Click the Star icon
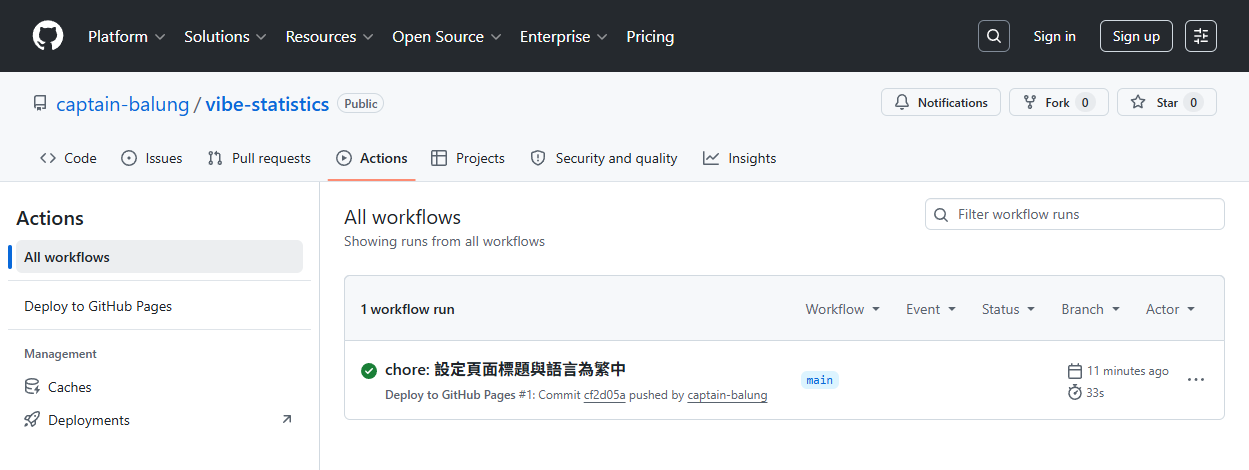The image size is (1249, 470). 1138,103
